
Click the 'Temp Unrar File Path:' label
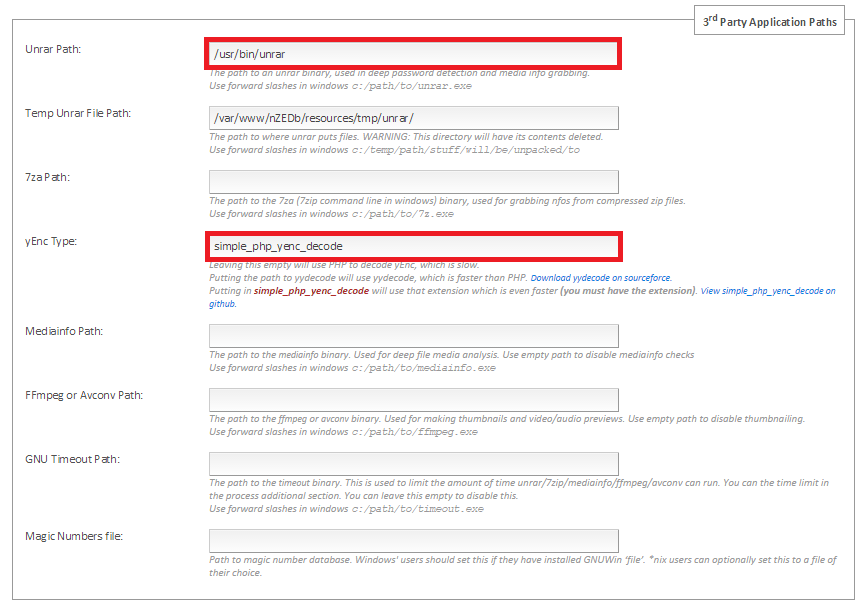coord(78,113)
